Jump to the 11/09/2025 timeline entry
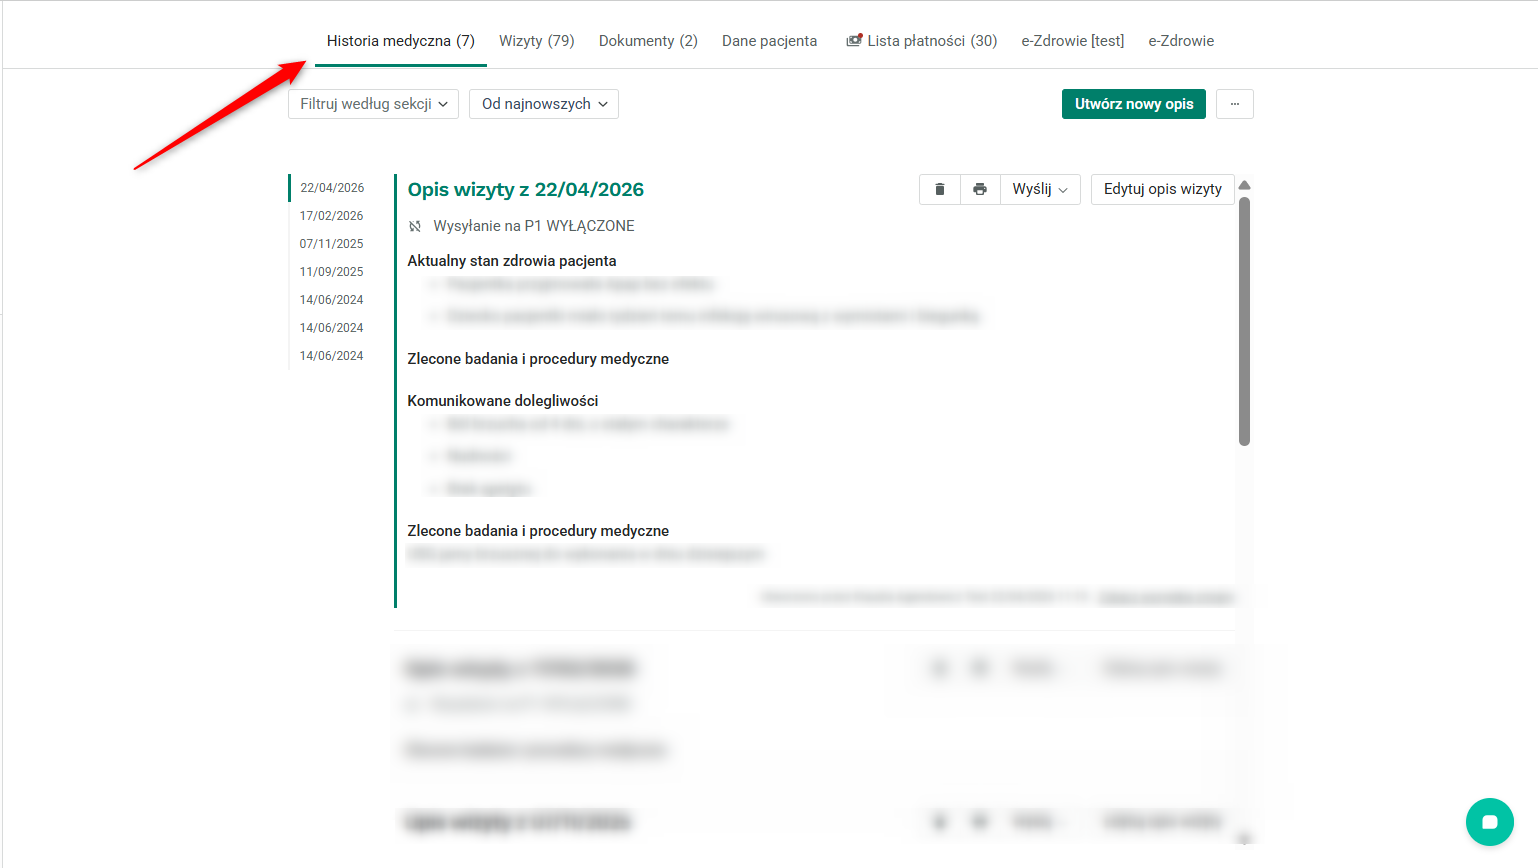 pyautogui.click(x=332, y=272)
